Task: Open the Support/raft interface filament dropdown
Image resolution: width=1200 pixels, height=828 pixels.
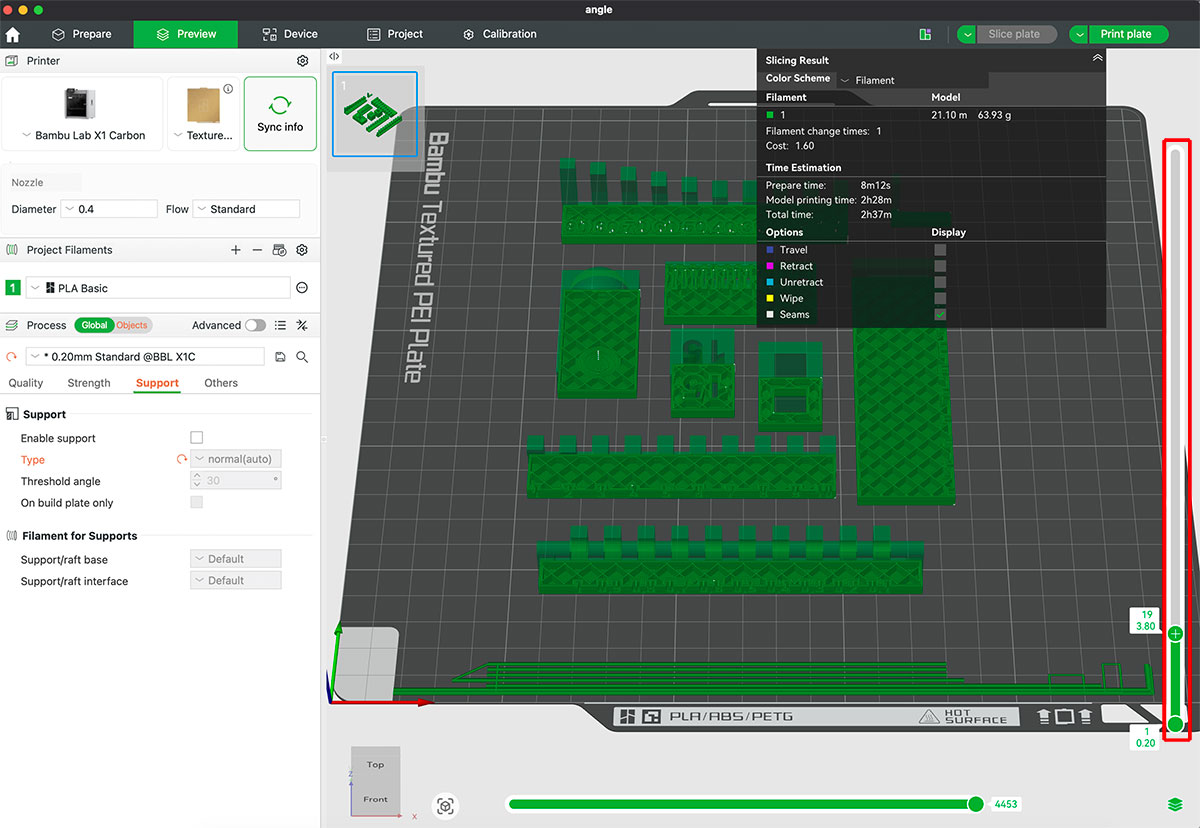Action: (x=236, y=581)
